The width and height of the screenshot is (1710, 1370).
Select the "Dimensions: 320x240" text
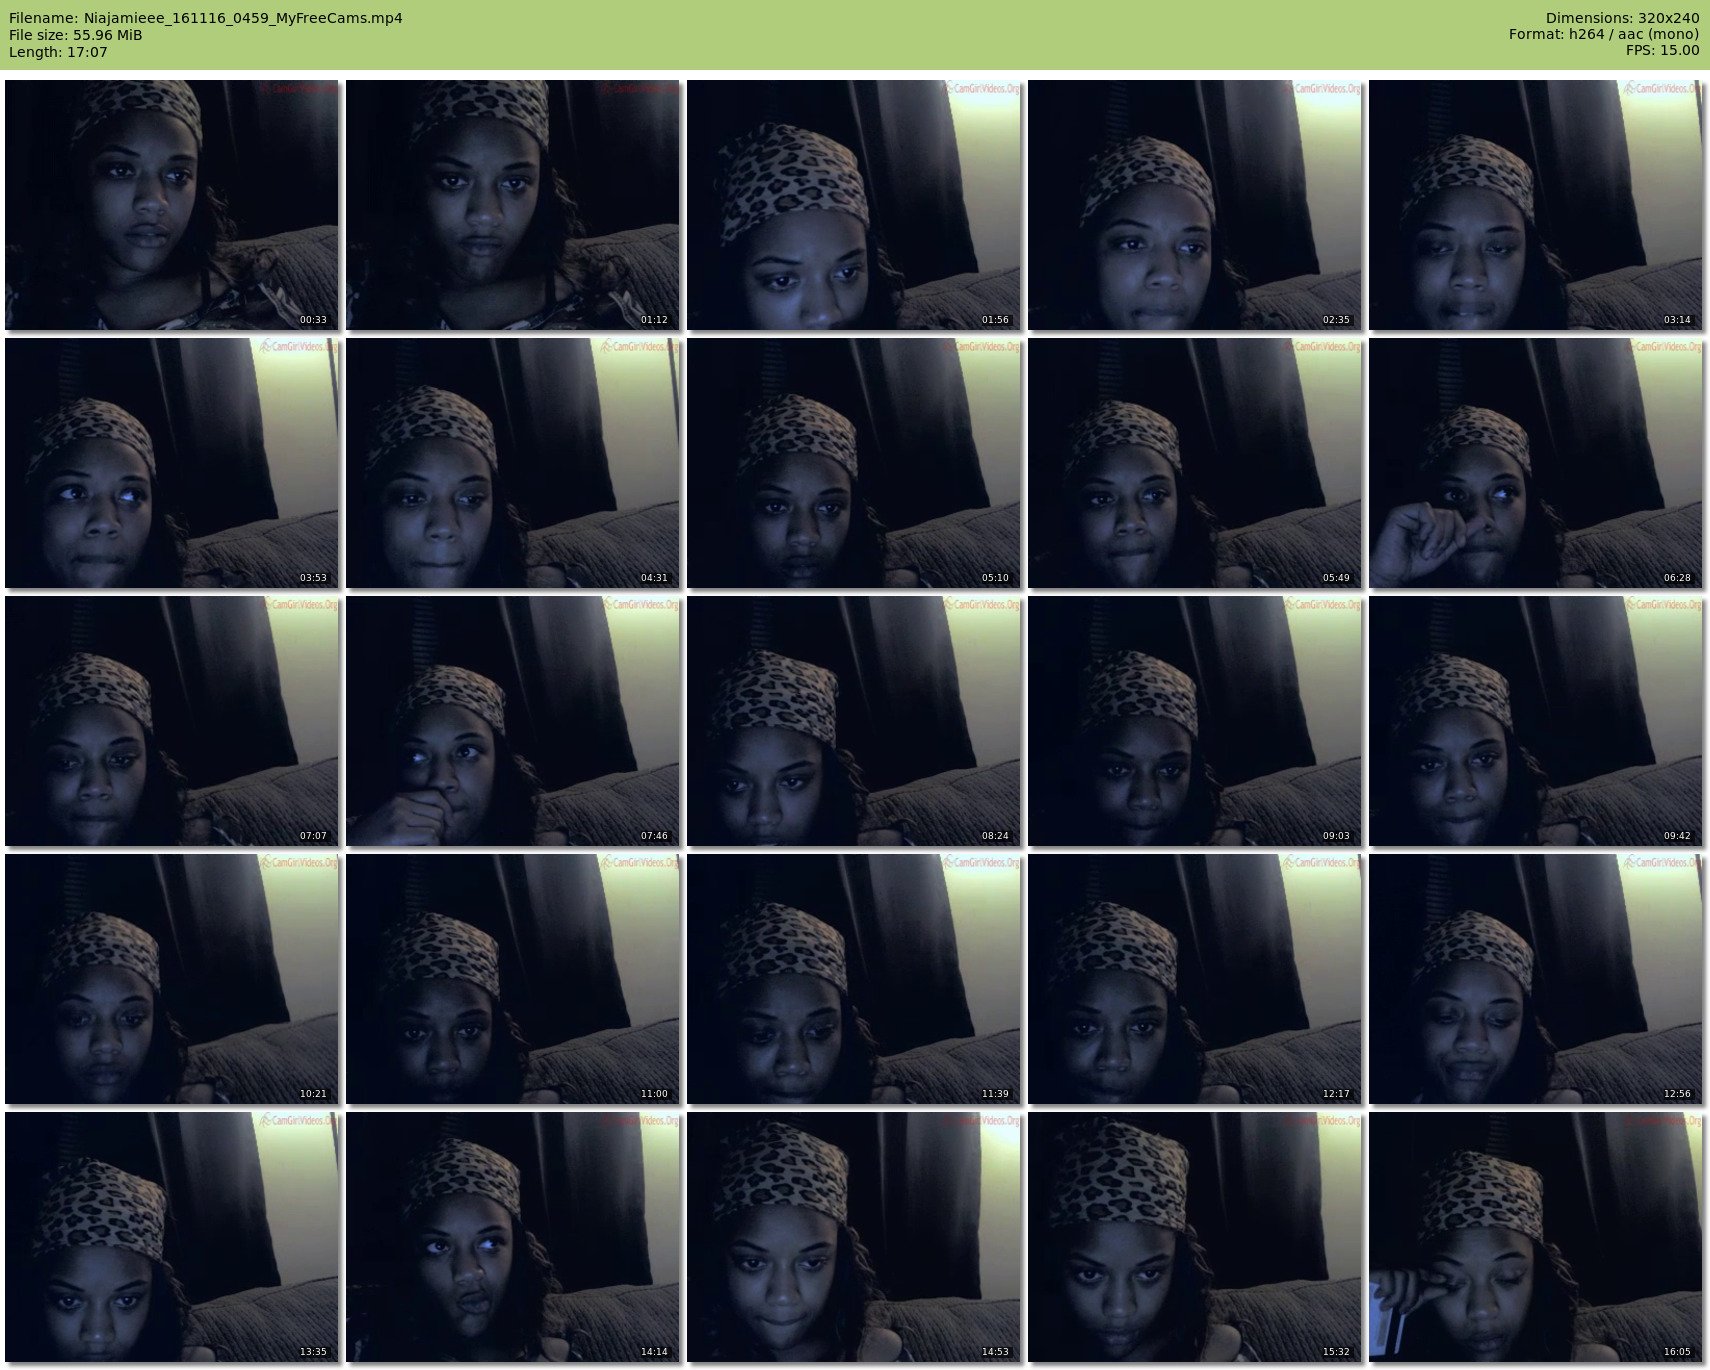pos(1622,18)
